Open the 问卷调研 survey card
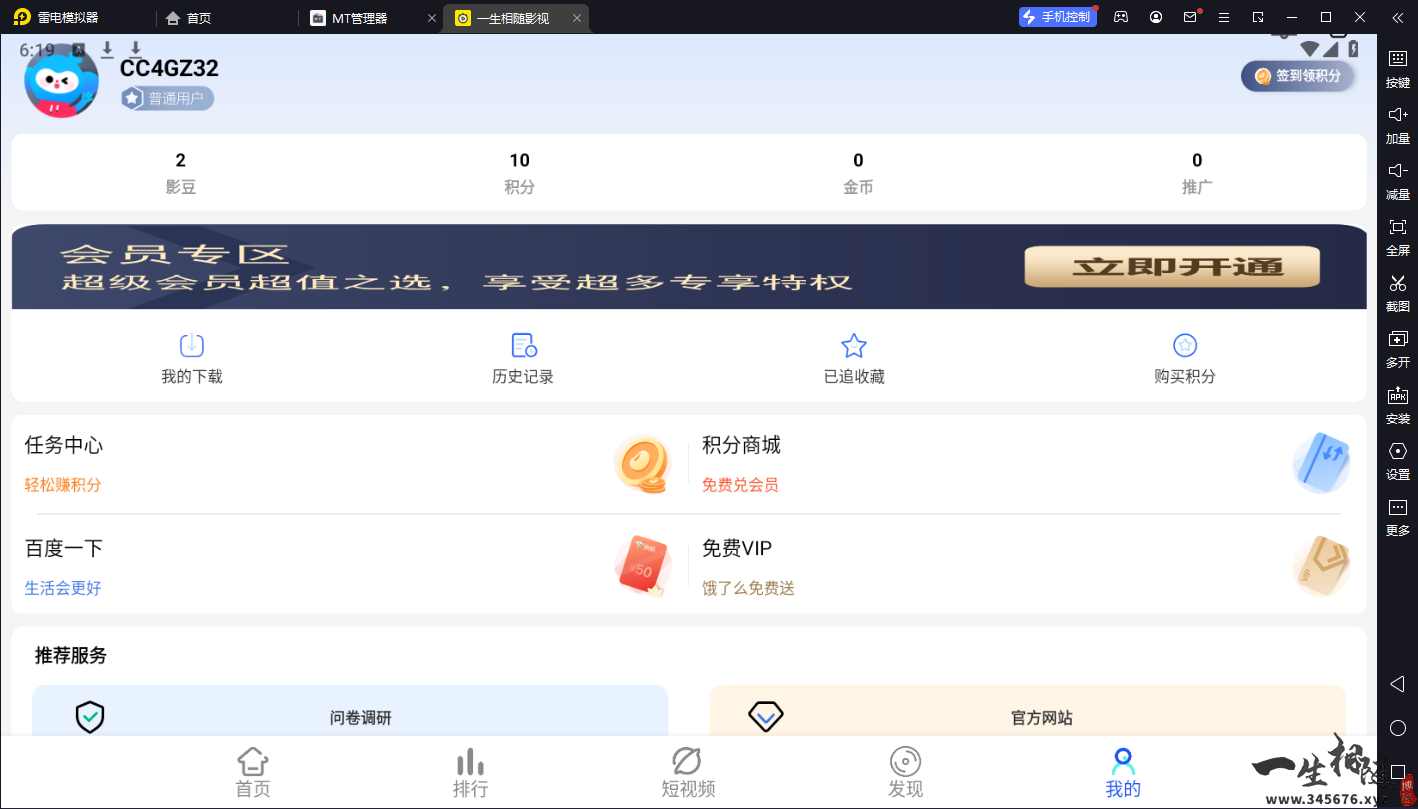The image size is (1418, 809). [x=350, y=717]
